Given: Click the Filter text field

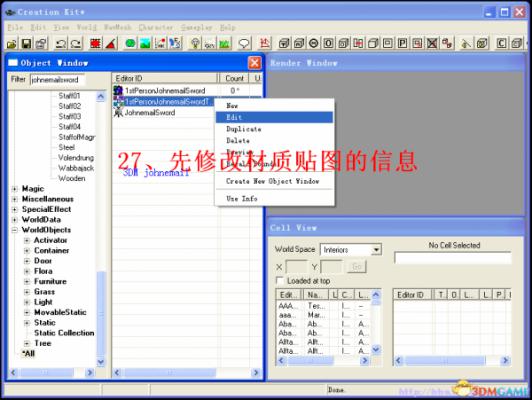Looking at the screenshot, I should [x=57, y=80].
